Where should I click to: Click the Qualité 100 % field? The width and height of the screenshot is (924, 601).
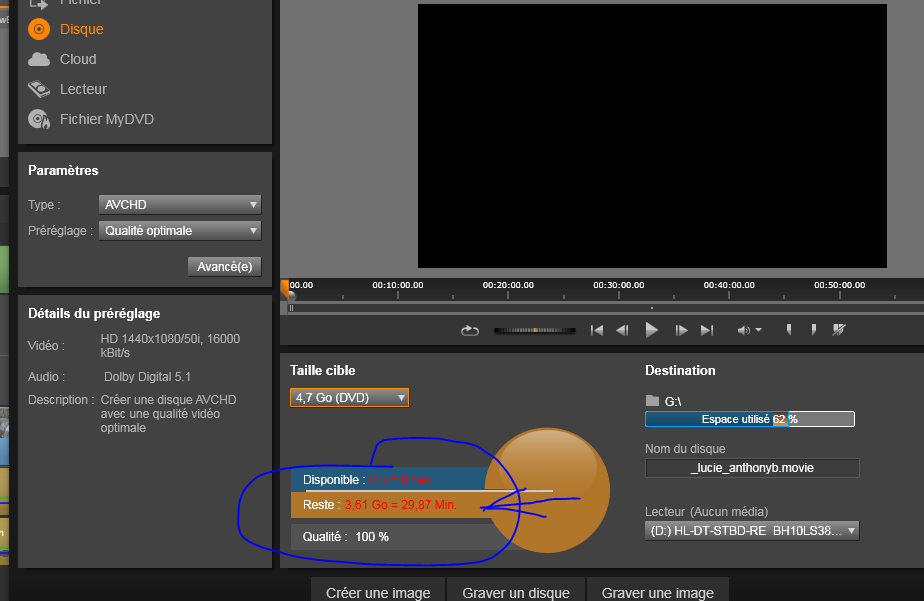[392, 537]
